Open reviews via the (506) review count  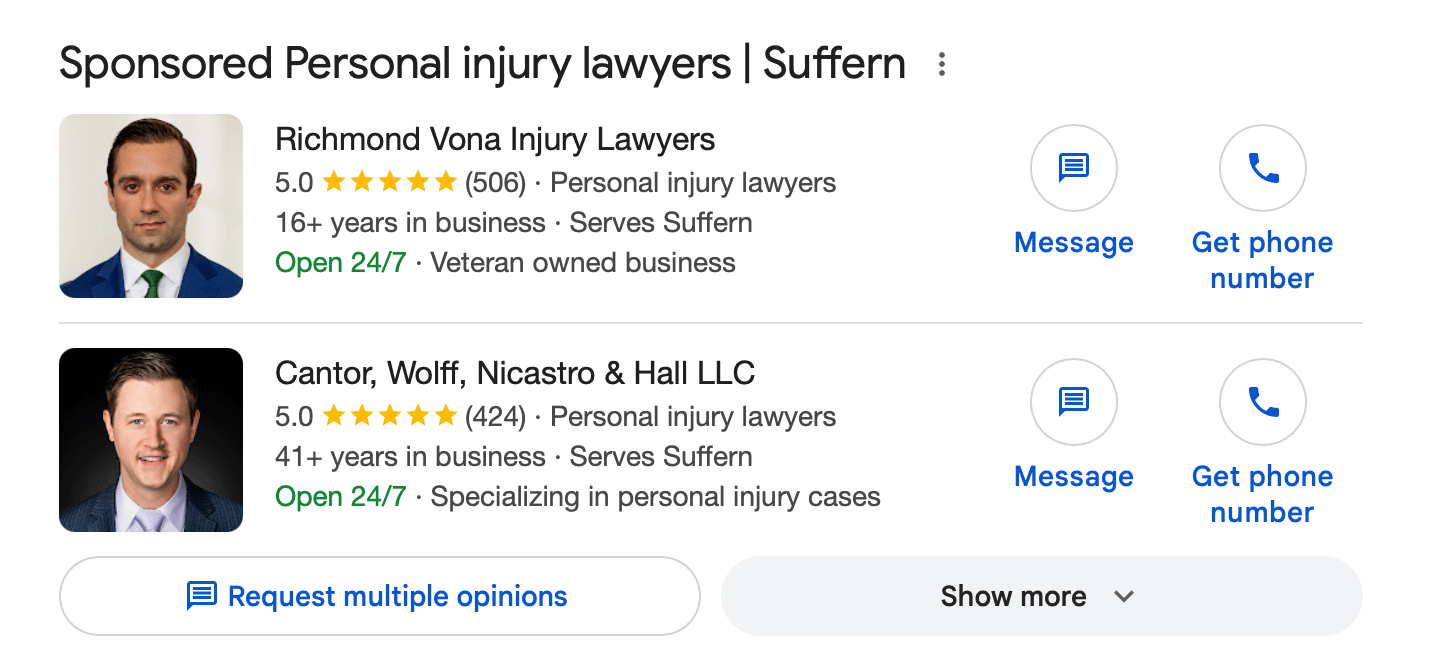pyautogui.click(x=495, y=181)
